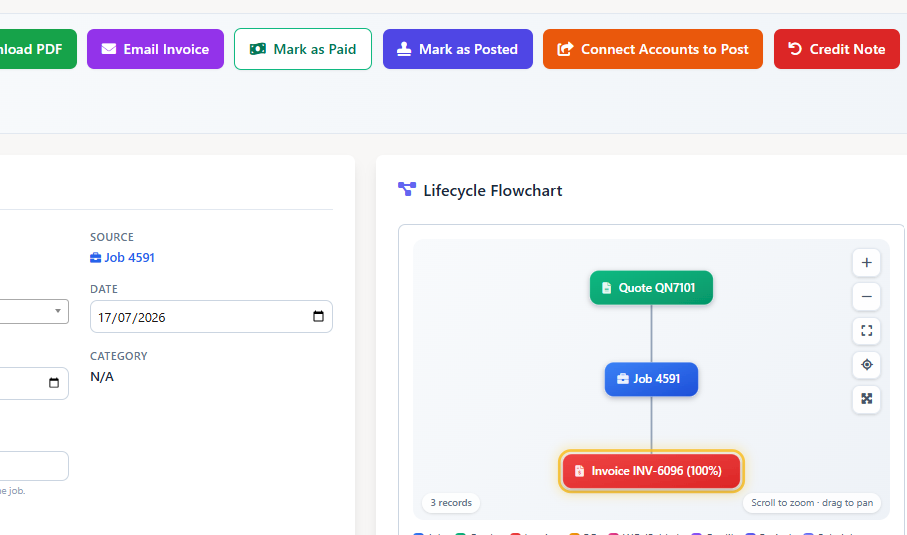Screen dimensions: 907x535
Task: Open the calendar picker in the Date field
Action: 318,316
